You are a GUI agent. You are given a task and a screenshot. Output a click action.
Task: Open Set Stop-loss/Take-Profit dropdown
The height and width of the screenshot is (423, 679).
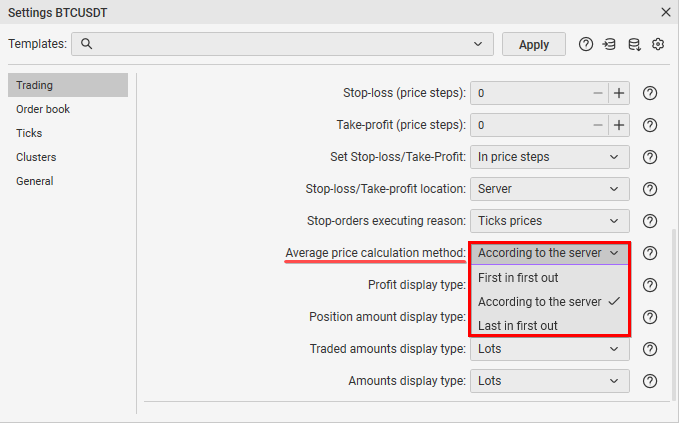550,157
